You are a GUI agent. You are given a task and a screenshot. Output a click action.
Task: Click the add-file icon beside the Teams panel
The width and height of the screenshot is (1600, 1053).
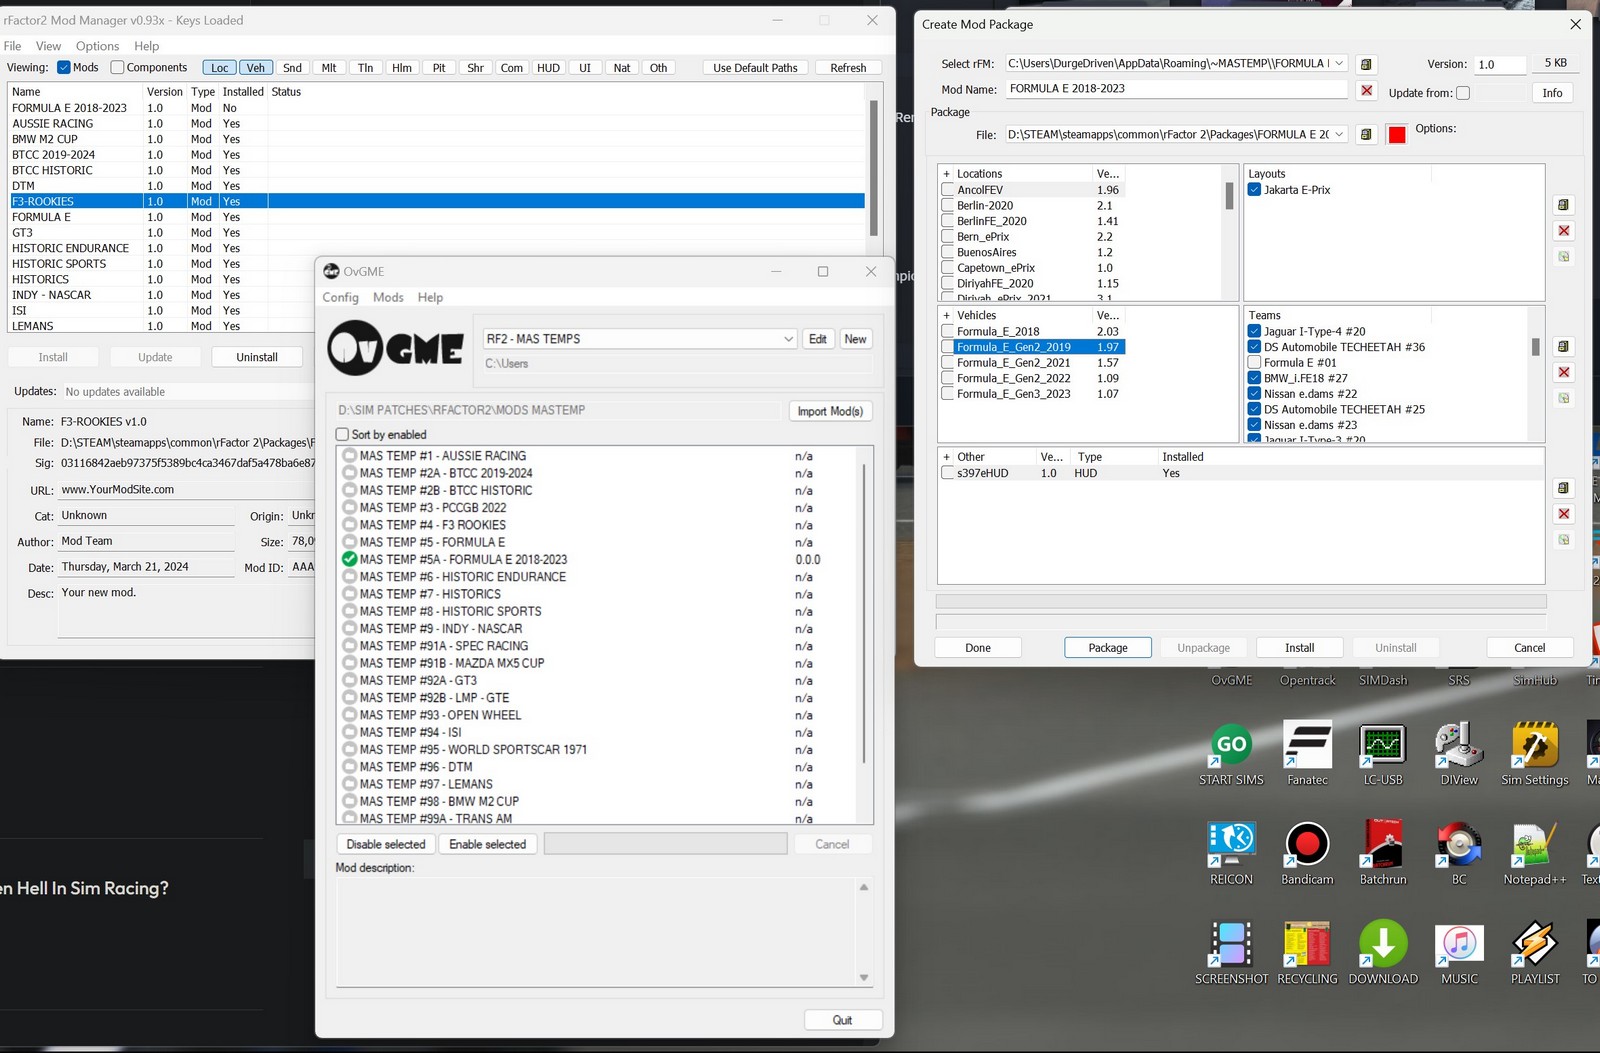click(x=1563, y=347)
